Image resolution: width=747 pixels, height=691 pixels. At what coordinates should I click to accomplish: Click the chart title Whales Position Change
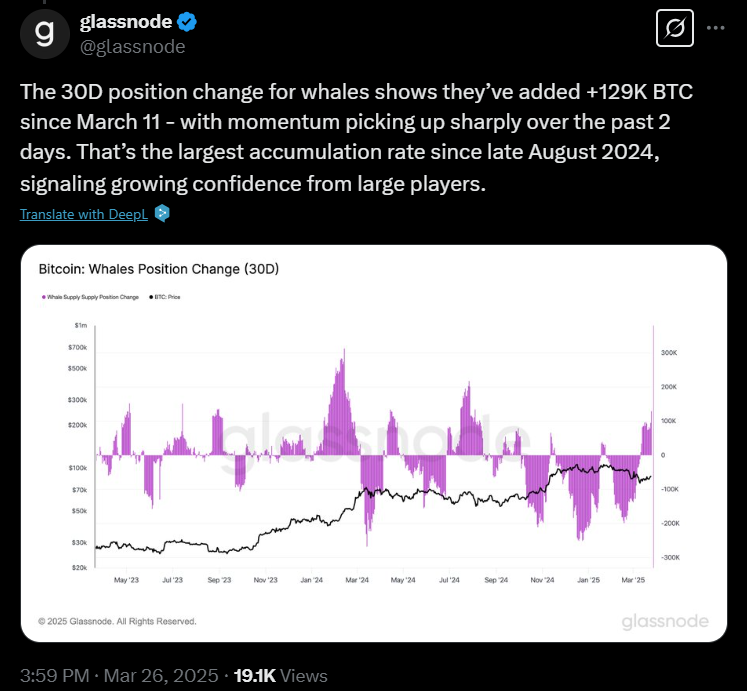pos(159,269)
